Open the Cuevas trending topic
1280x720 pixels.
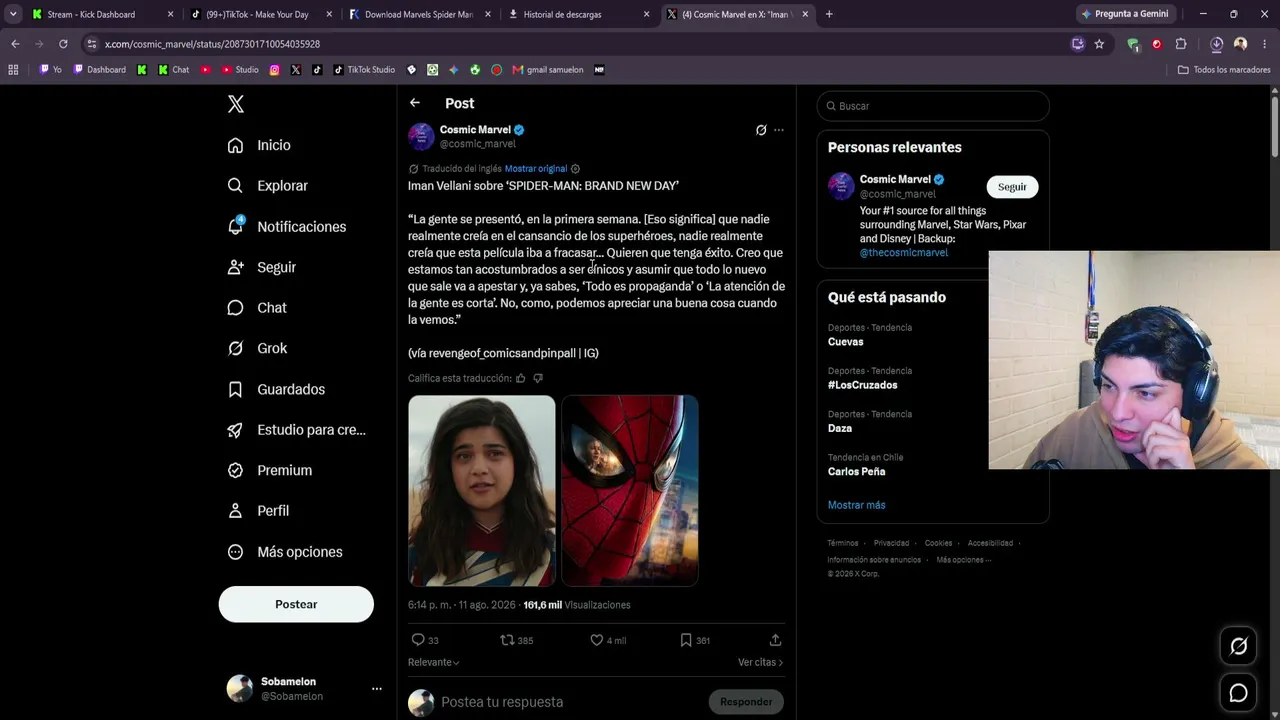pyautogui.click(x=846, y=342)
